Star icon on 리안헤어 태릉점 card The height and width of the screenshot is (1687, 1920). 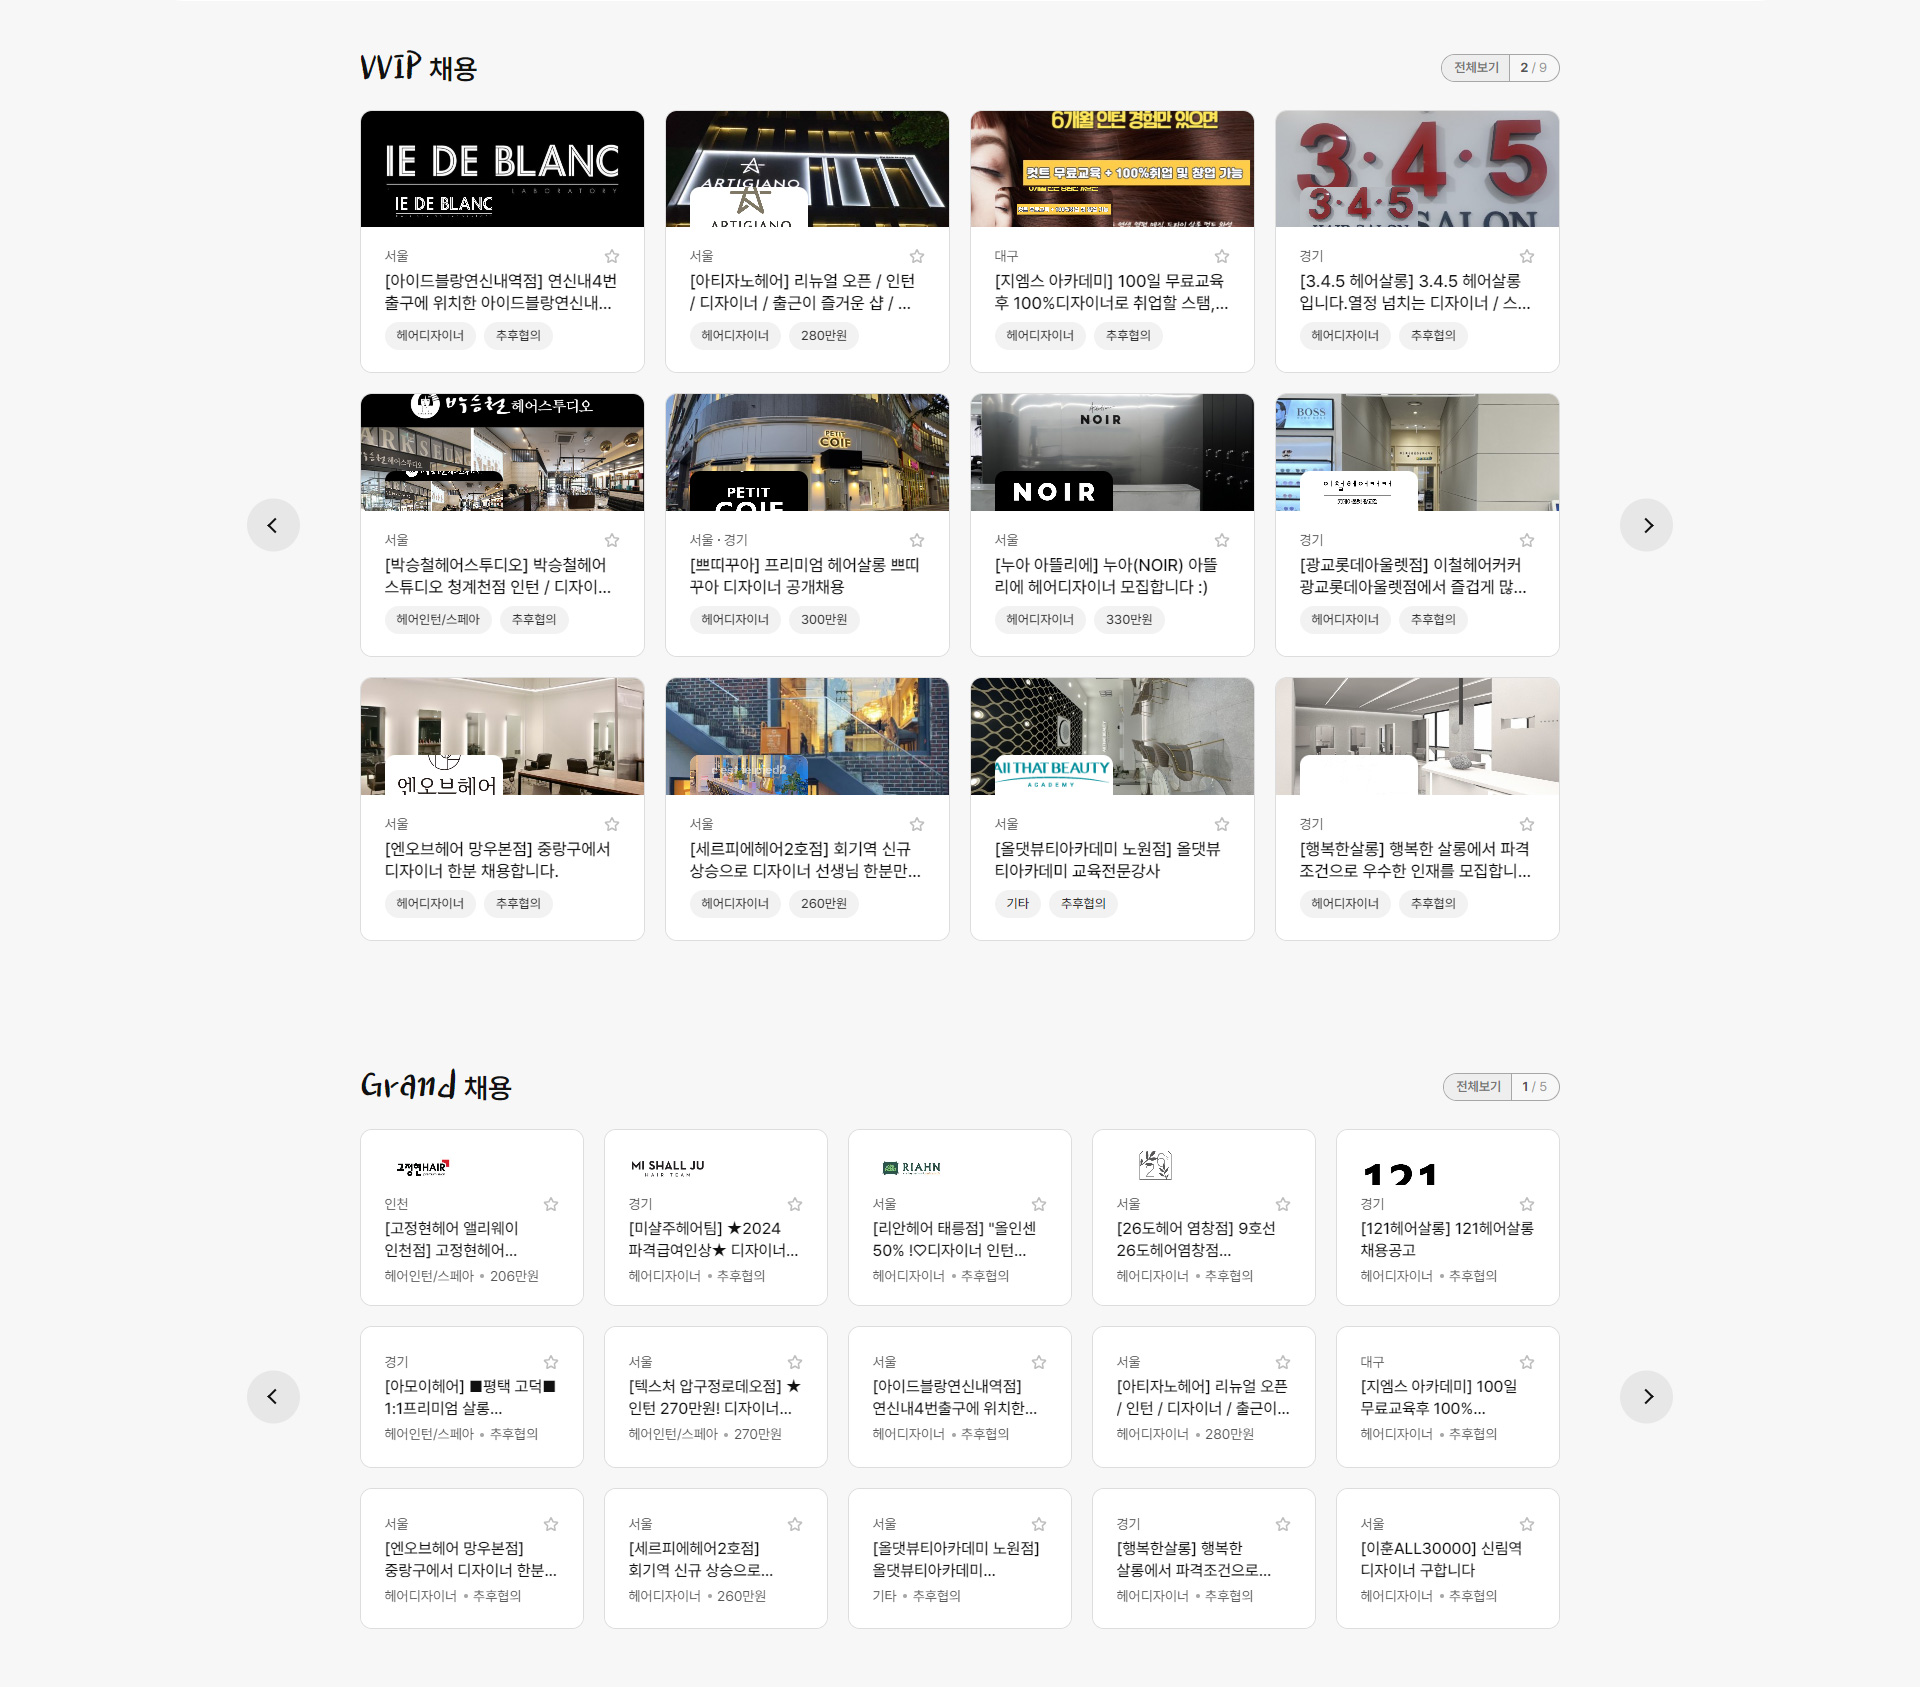[1039, 1204]
